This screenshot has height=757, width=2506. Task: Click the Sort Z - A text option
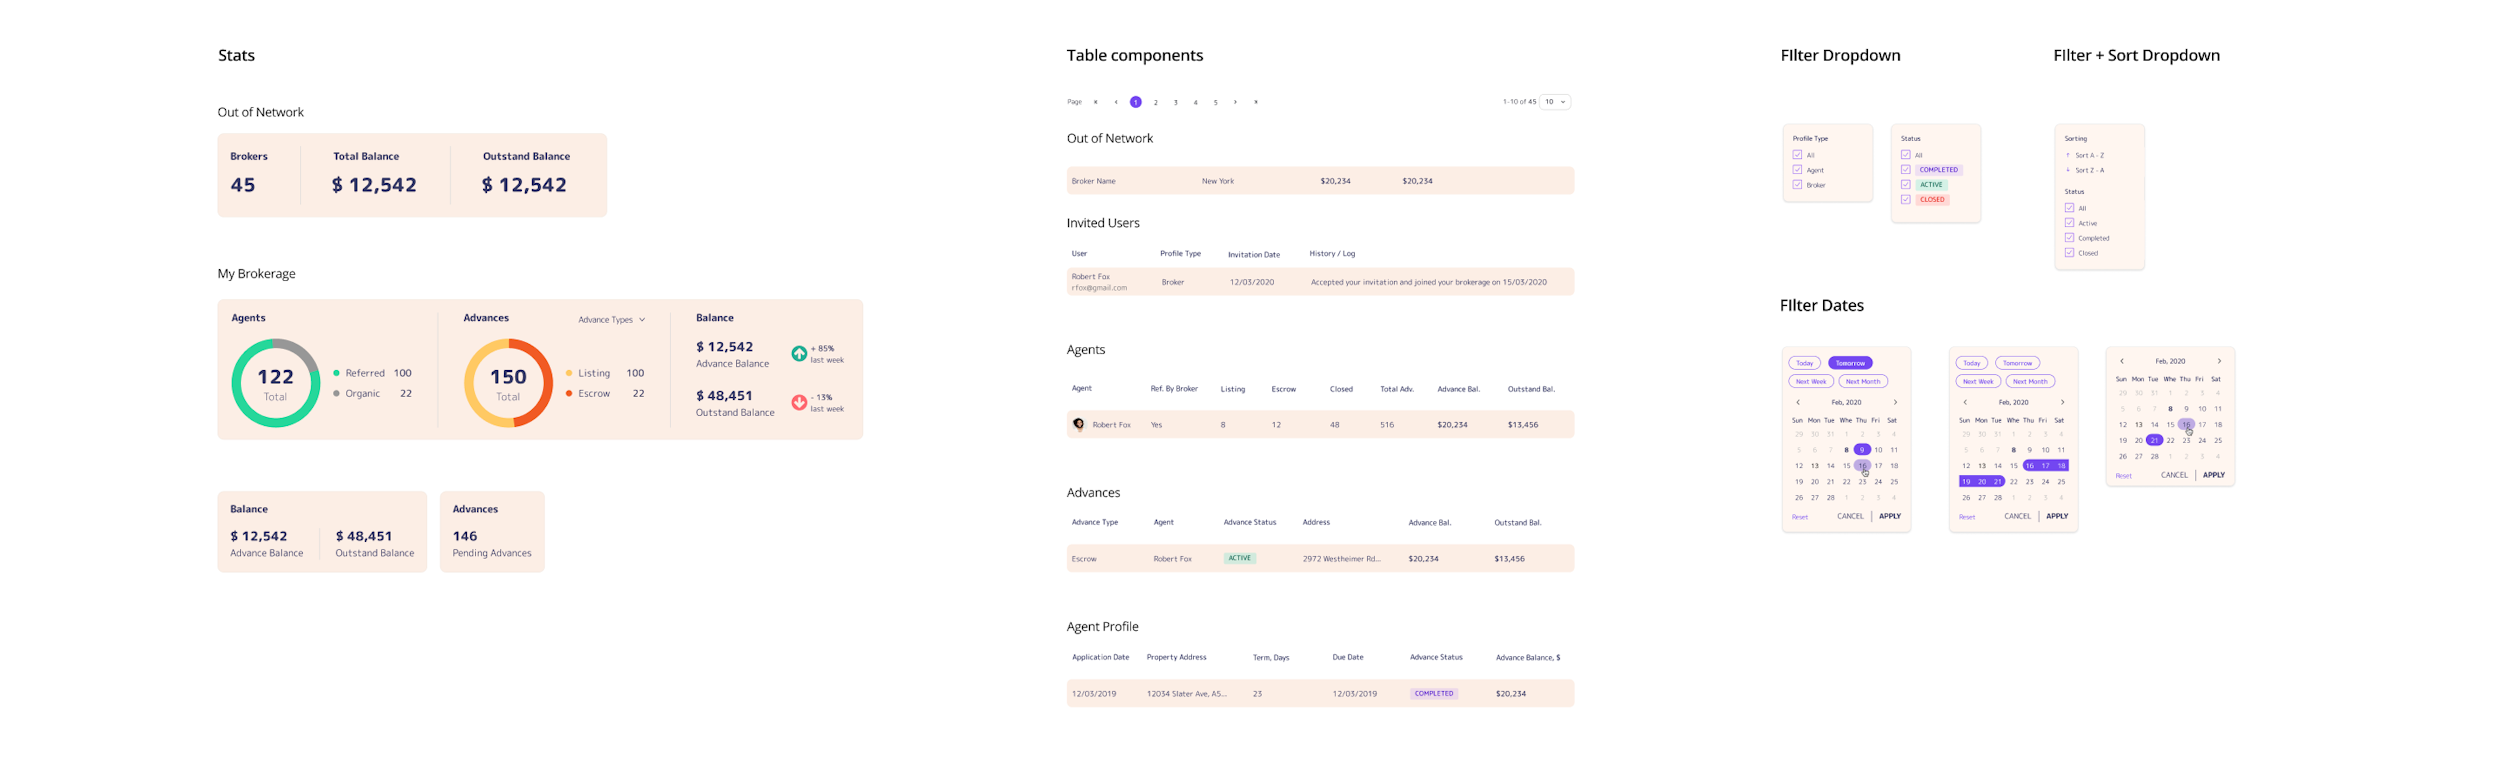tap(2089, 170)
